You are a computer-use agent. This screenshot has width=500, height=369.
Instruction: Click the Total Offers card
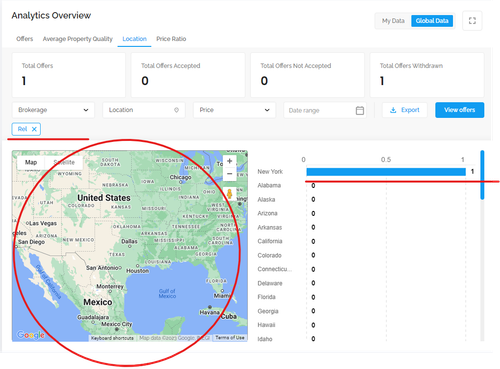tap(69, 75)
